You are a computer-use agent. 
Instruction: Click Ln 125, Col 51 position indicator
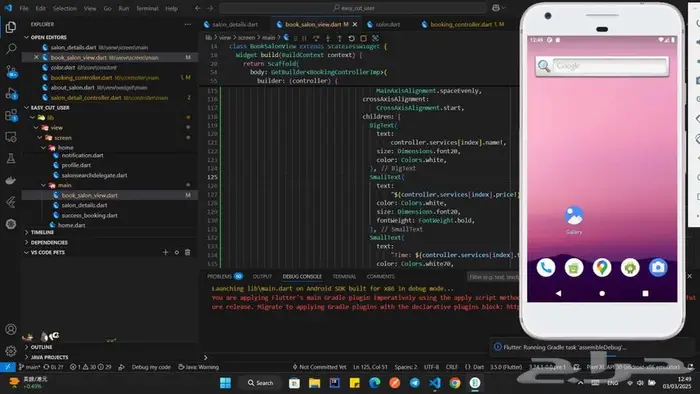[371, 367]
